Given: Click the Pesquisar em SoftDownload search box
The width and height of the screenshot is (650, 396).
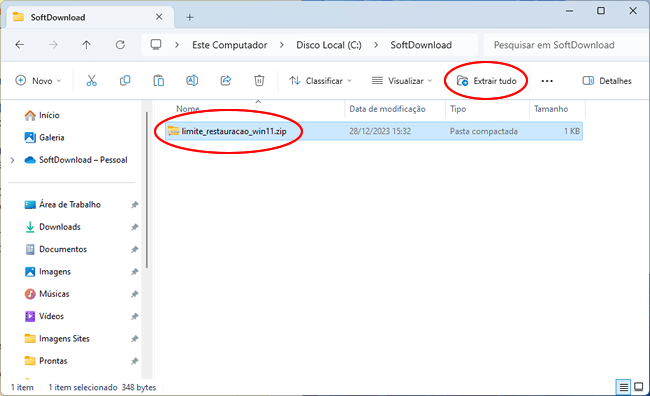Looking at the screenshot, I should [566, 45].
